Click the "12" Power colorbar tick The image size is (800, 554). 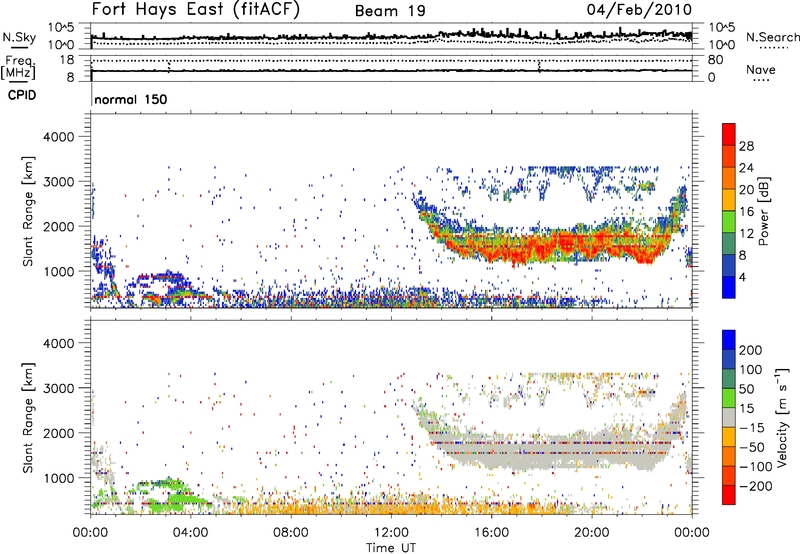(x=746, y=234)
